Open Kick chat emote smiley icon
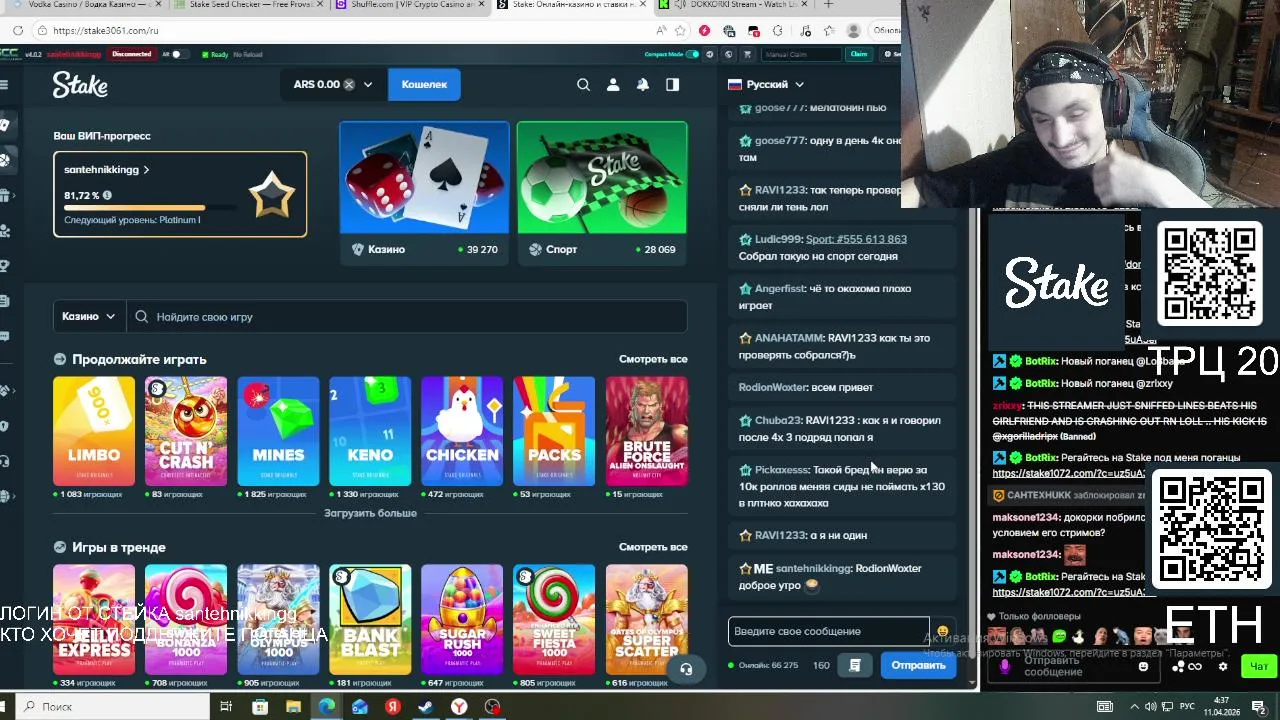This screenshot has width=1280, height=720. [x=1143, y=667]
